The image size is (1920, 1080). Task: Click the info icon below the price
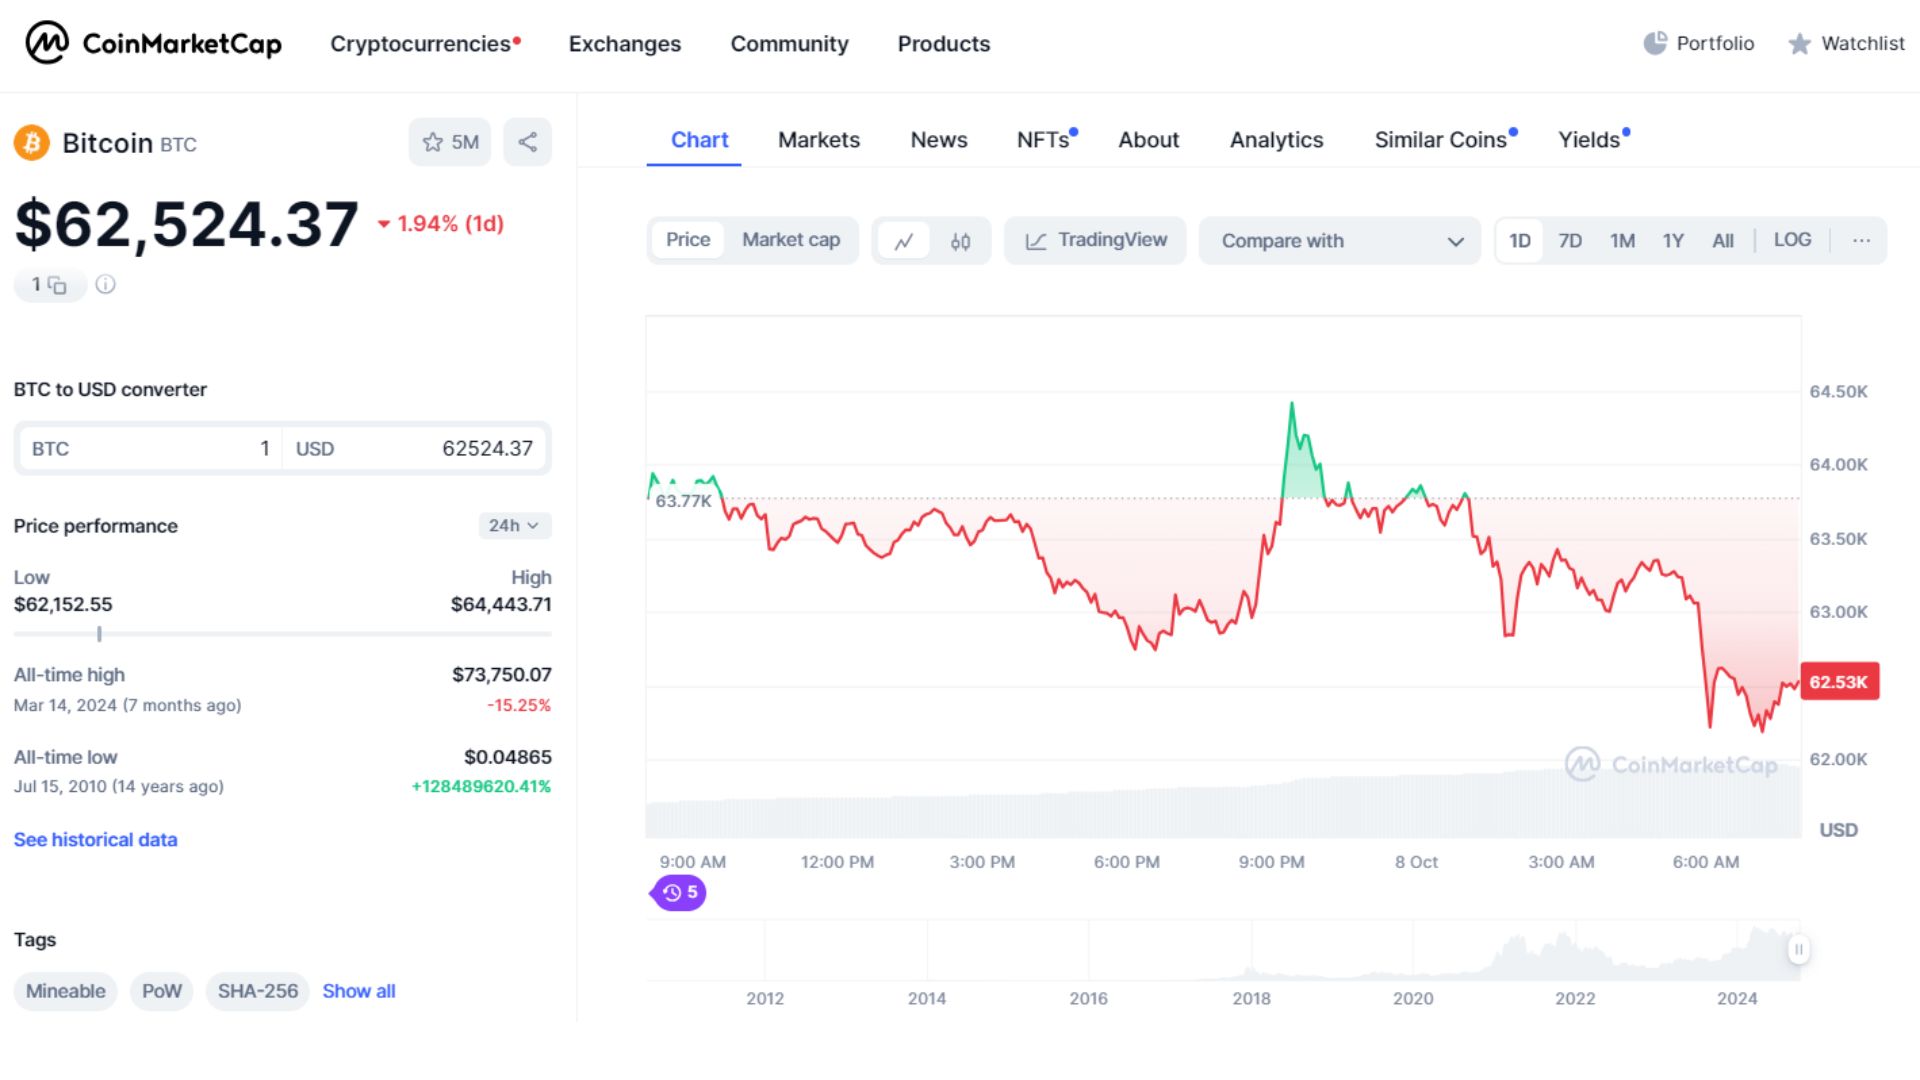click(105, 284)
